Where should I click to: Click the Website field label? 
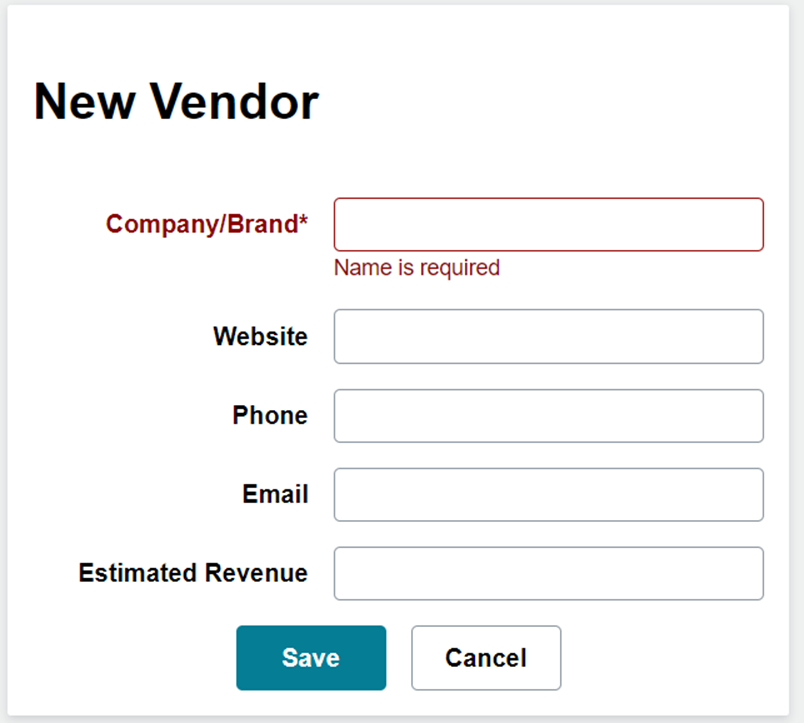coord(260,336)
